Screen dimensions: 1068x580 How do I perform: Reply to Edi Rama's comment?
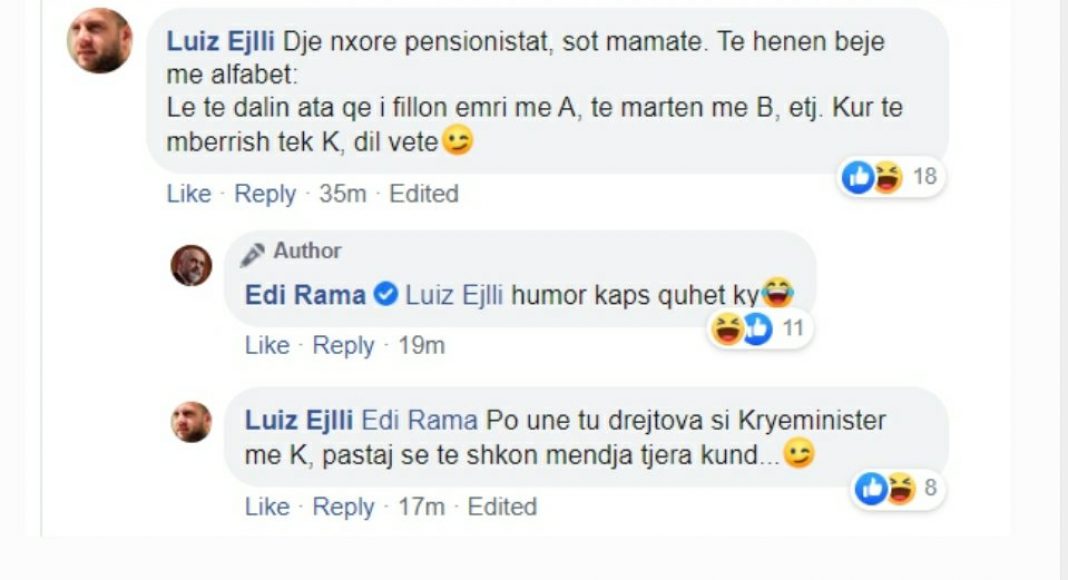pyautogui.click(x=343, y=346)
